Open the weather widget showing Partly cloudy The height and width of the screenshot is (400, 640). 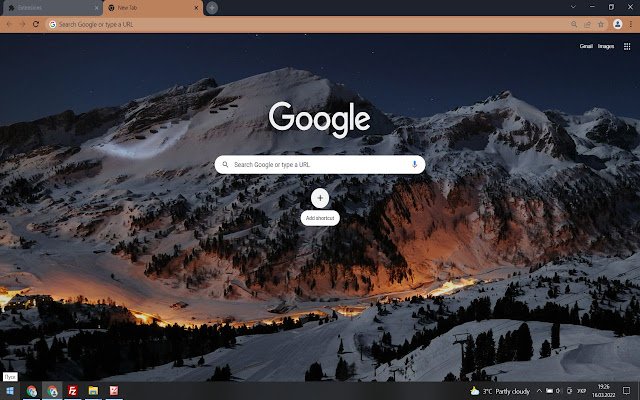pos(500,391)
